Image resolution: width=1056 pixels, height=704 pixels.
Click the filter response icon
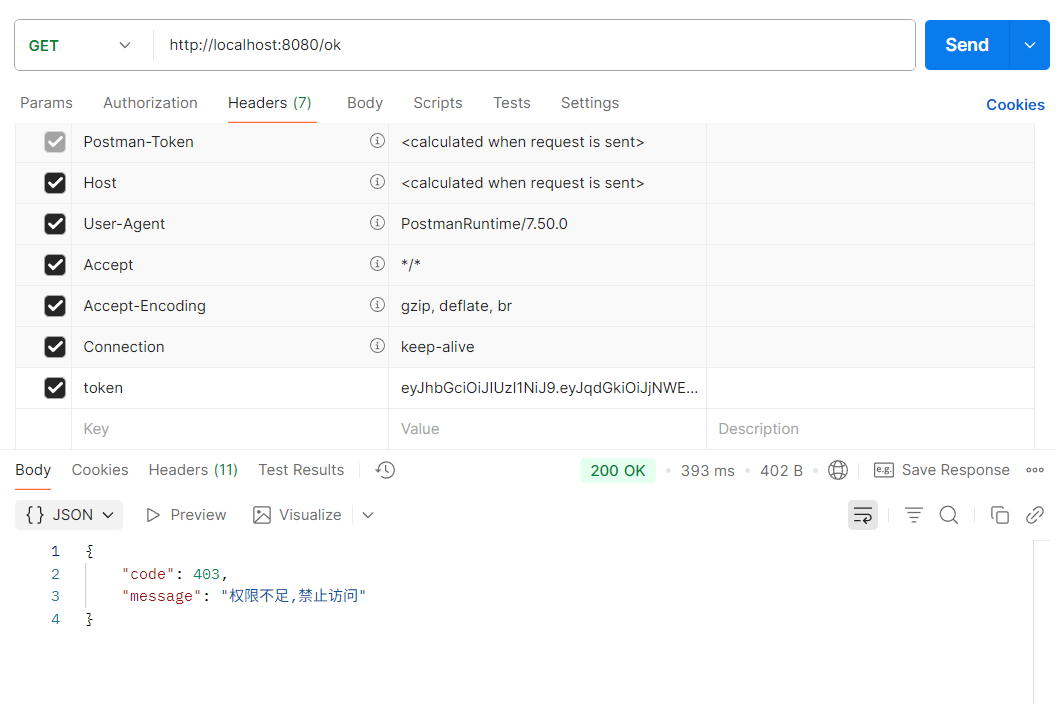(914, 515)
